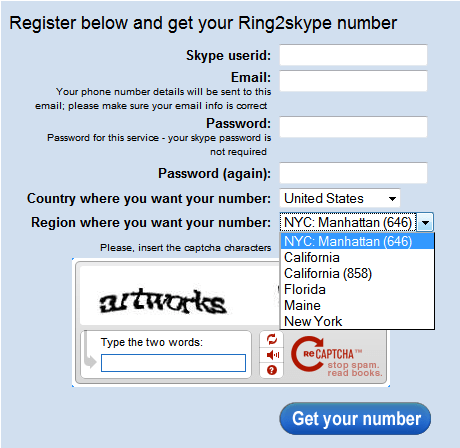Click the Password (again) field
460x448 pixels.
[353, 173]
